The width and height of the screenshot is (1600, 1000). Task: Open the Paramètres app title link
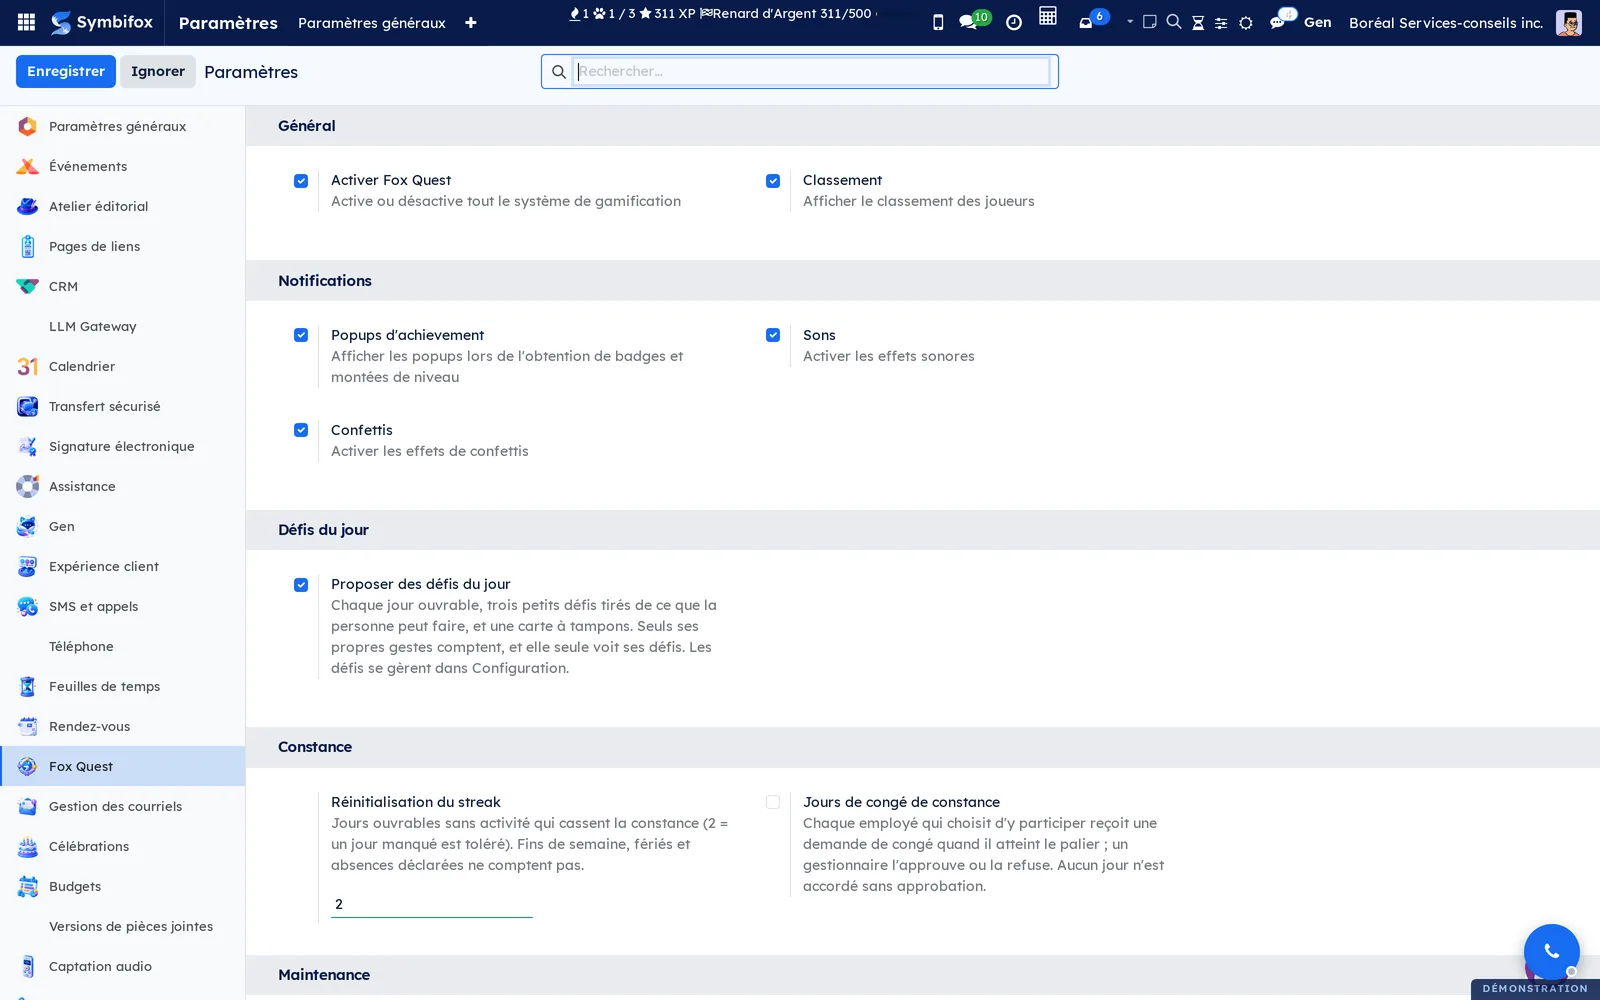[x=228, y=23]
